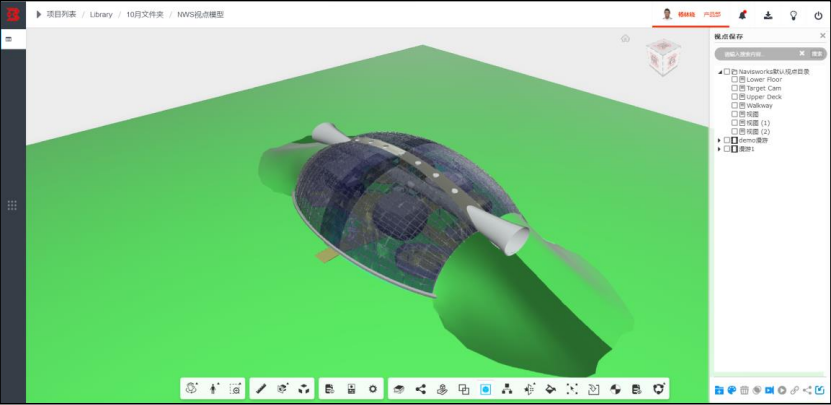831x405 pixels.
Task: Check the demo漫游 checkbox
Action: click(x=727, y=140)
